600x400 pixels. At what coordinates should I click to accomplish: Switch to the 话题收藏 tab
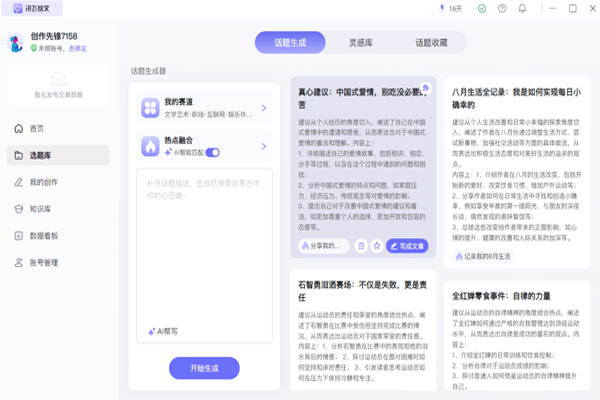click(431, 43)
